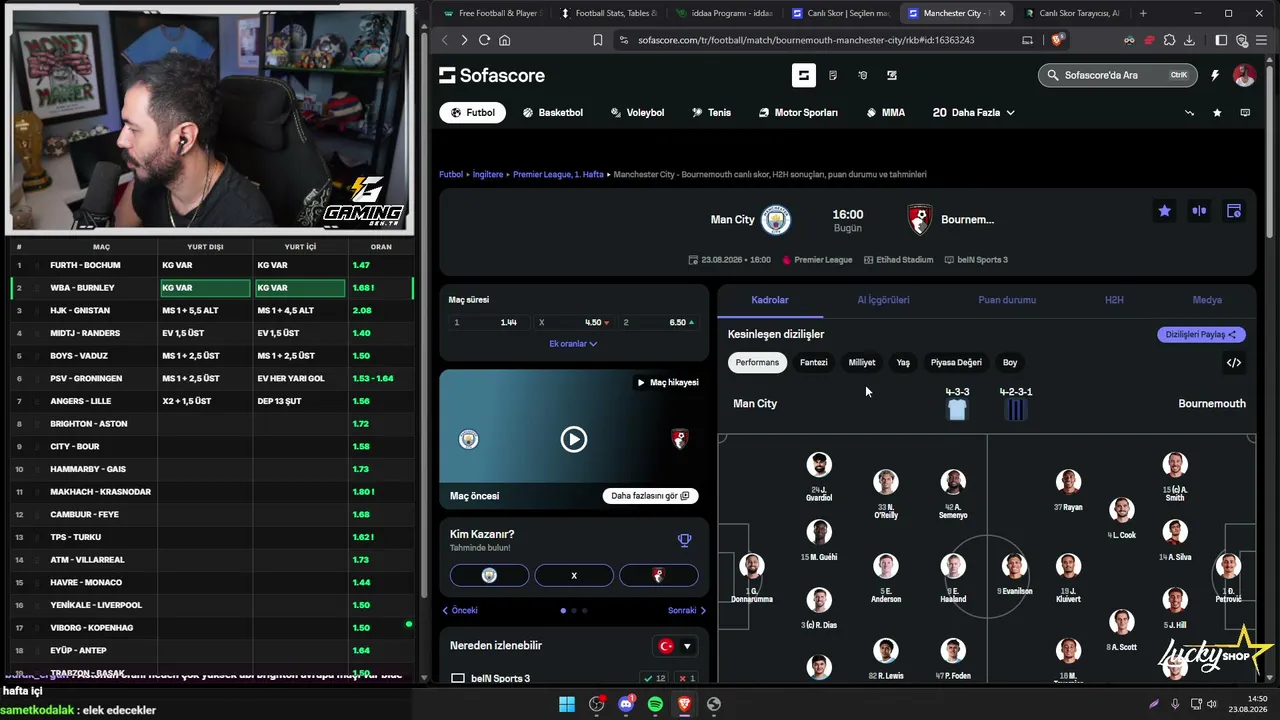The image size is (1280, 720).
Task: Click the İngiltere breadcrumb link
Action: 488,175
